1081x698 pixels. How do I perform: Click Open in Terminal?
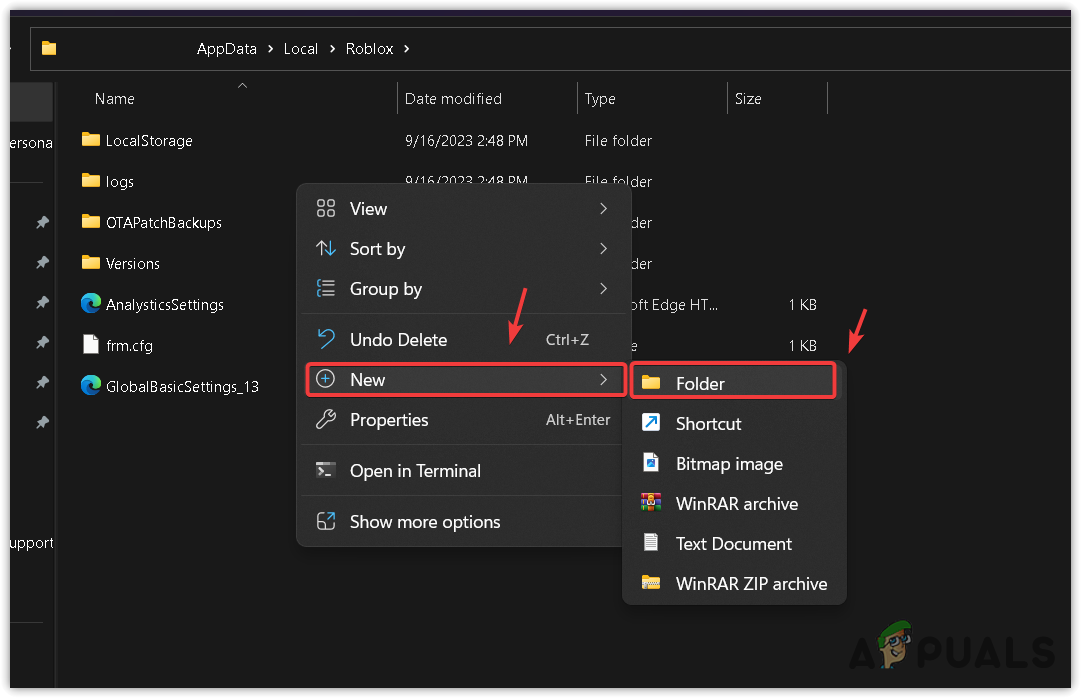coord(415,471)
